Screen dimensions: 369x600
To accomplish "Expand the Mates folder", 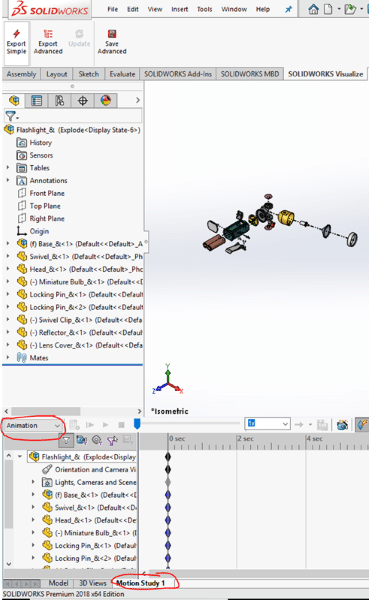I will pyautogui.click(x=8, y=357).
